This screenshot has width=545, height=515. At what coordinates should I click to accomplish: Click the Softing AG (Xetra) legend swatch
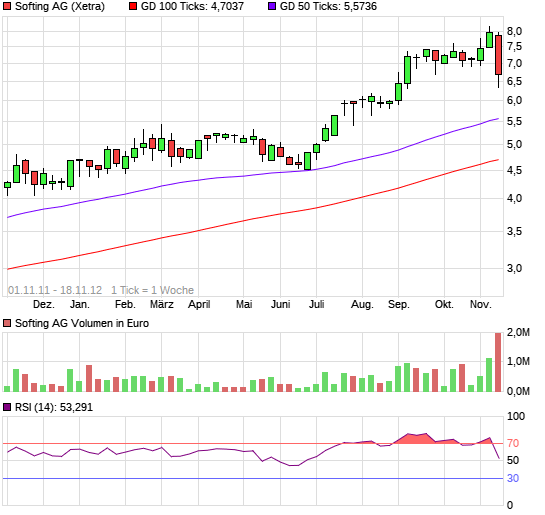[7, 6]
